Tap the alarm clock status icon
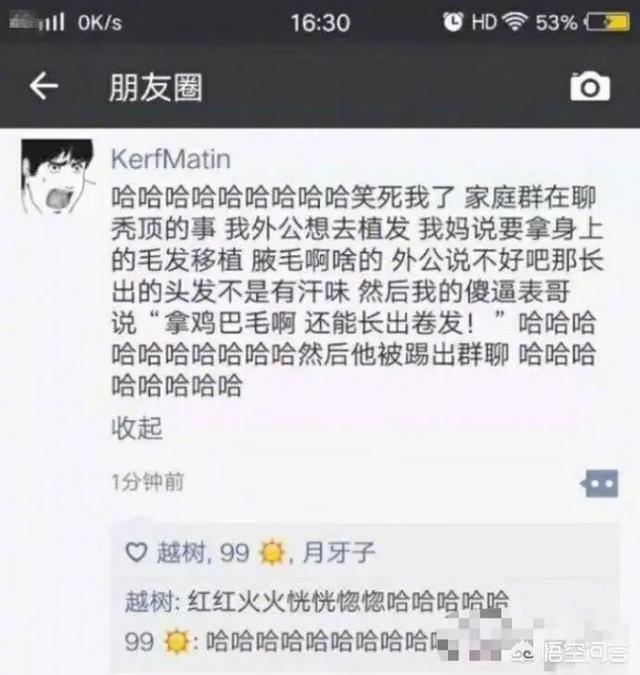This screenshot has width=640, height=675. (x=453, y=21)
